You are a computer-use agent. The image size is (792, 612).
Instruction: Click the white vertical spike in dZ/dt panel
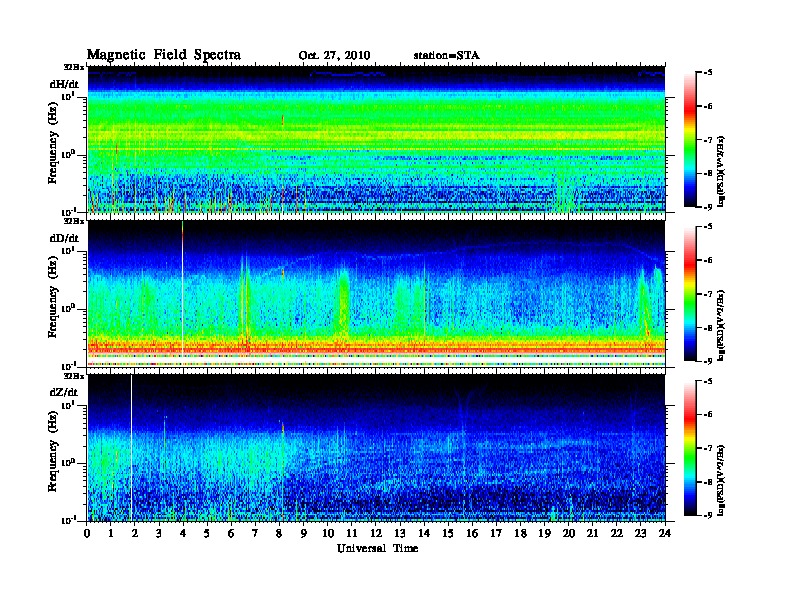point(131,448)
